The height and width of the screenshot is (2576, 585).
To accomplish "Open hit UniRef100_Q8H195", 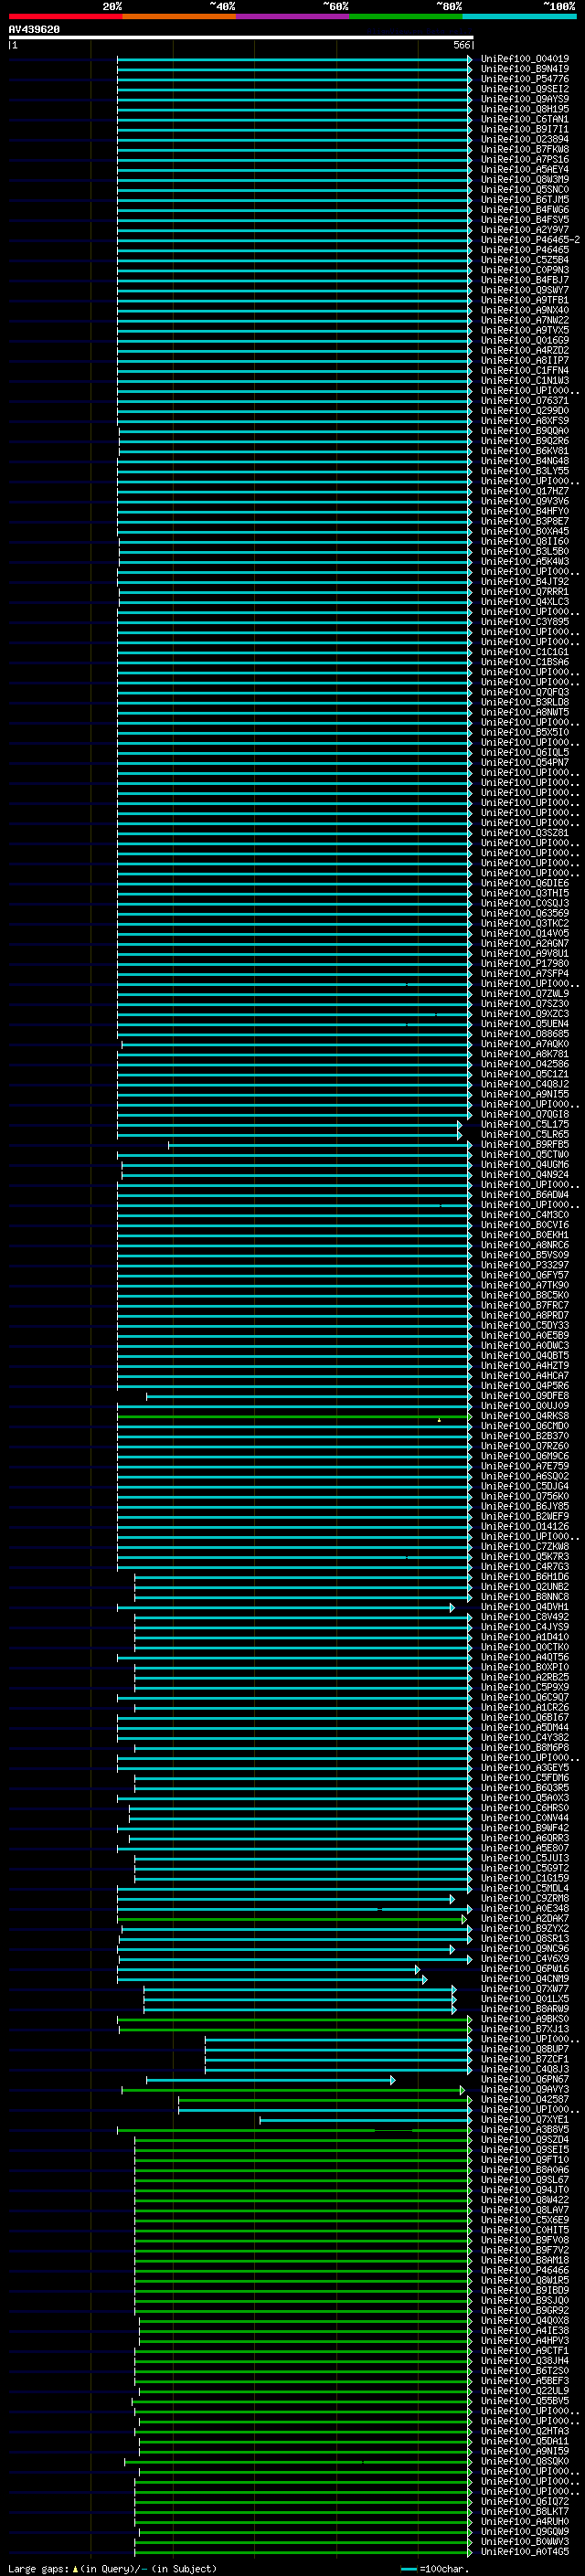I will [x=525, y=109].
